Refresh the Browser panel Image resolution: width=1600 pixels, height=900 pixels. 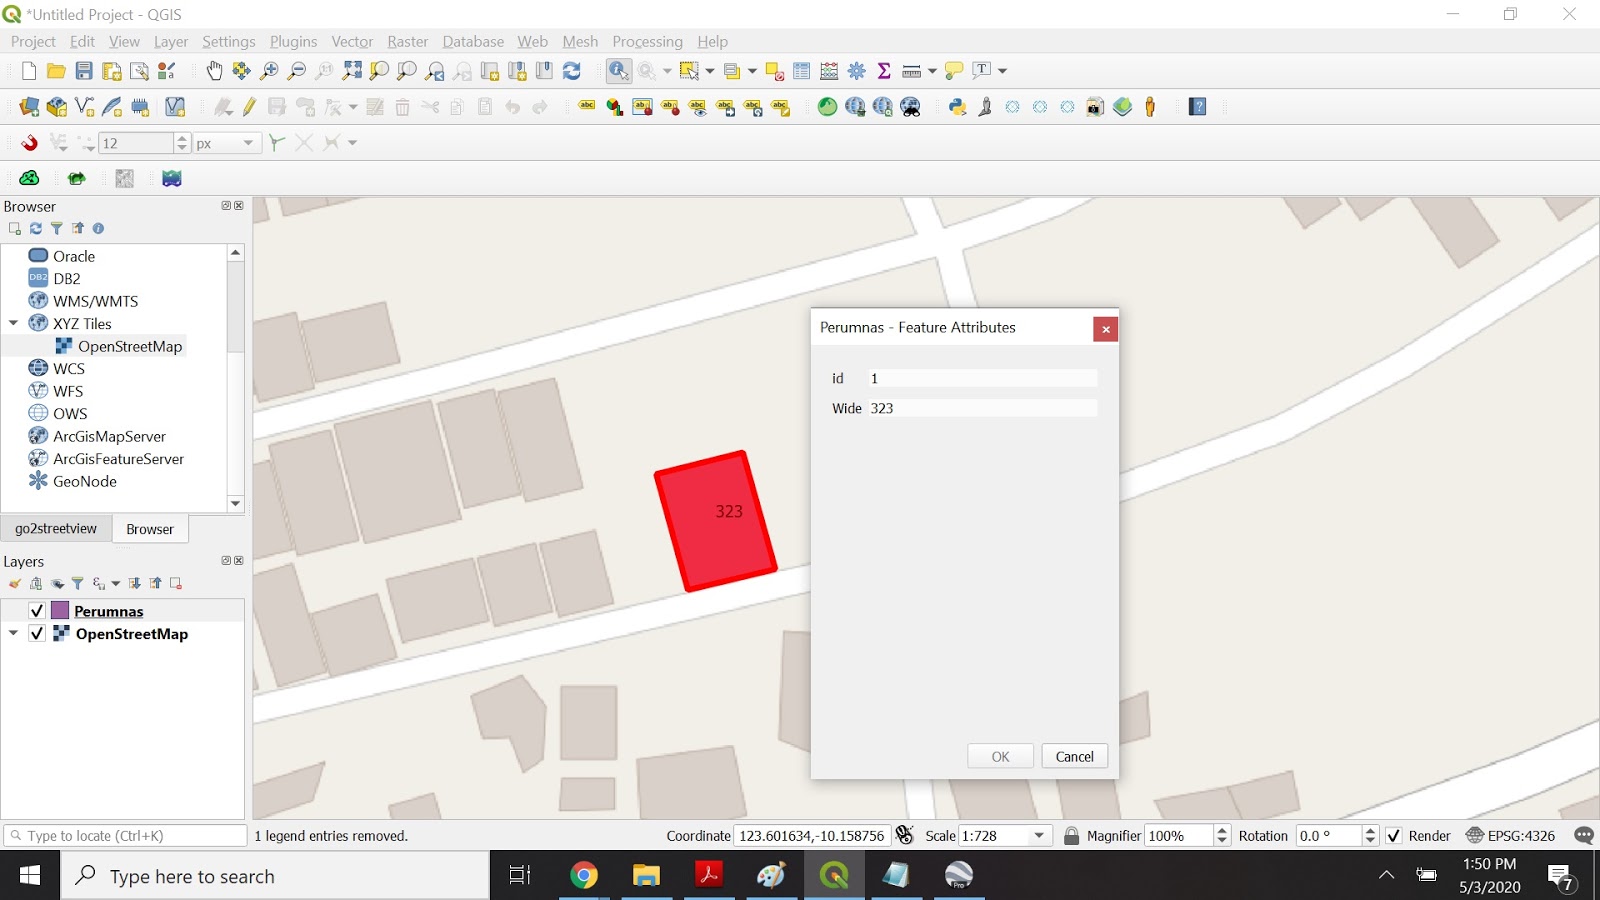(x=36, y=228)
